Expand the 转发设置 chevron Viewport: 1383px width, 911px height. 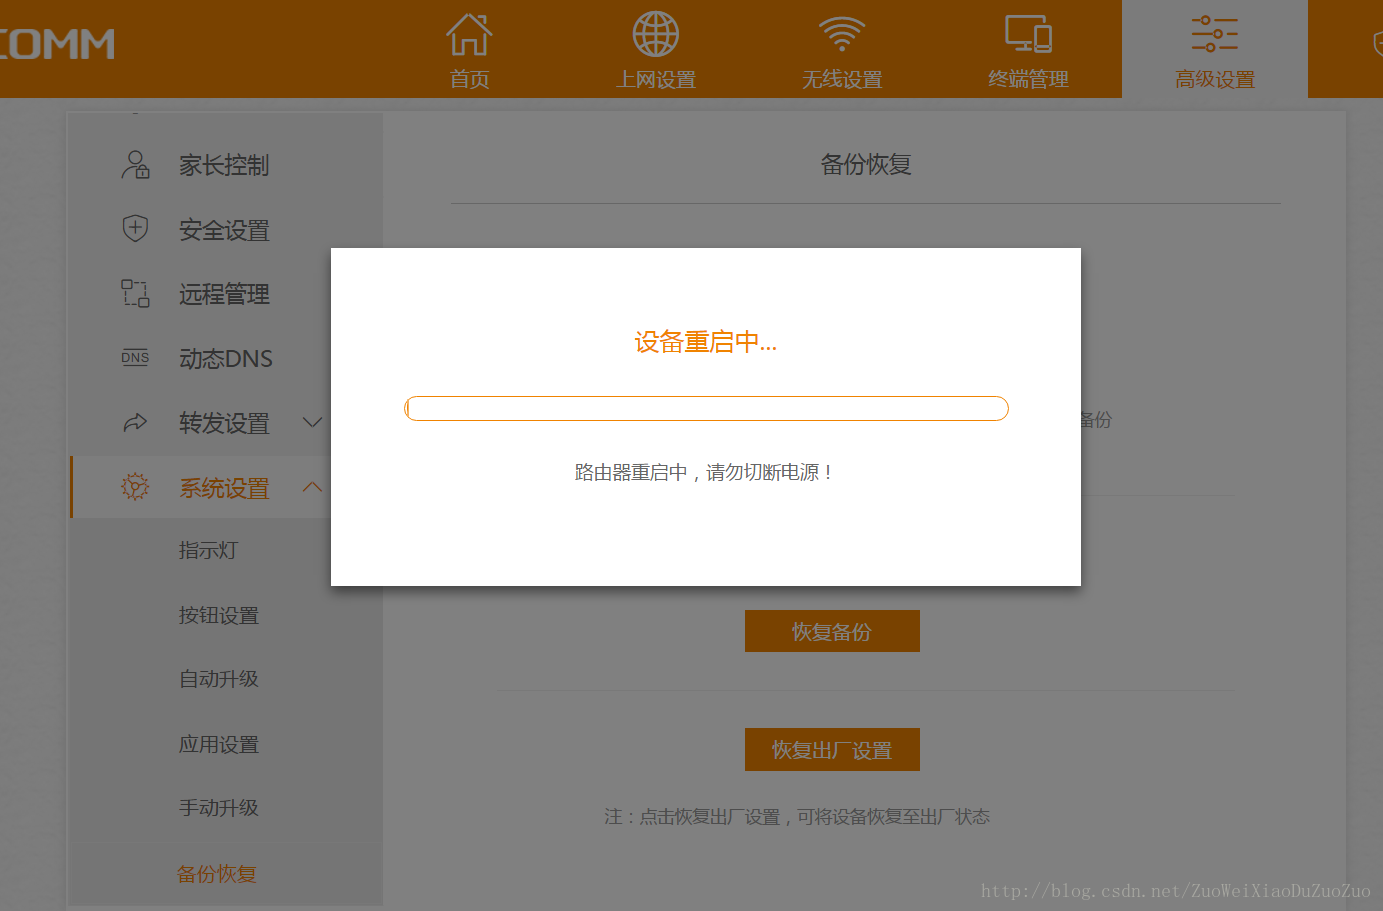click(x=312, y=422)
